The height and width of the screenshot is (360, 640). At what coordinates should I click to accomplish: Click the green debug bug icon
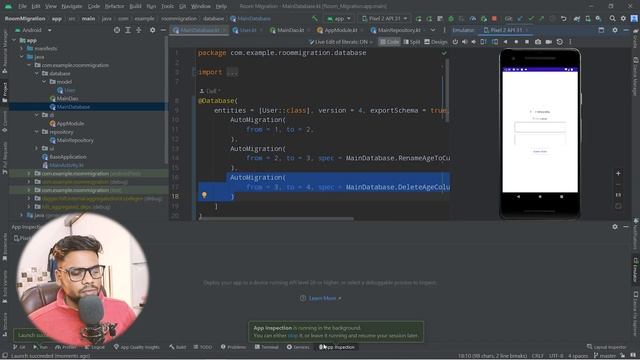[x=451, y=18]
